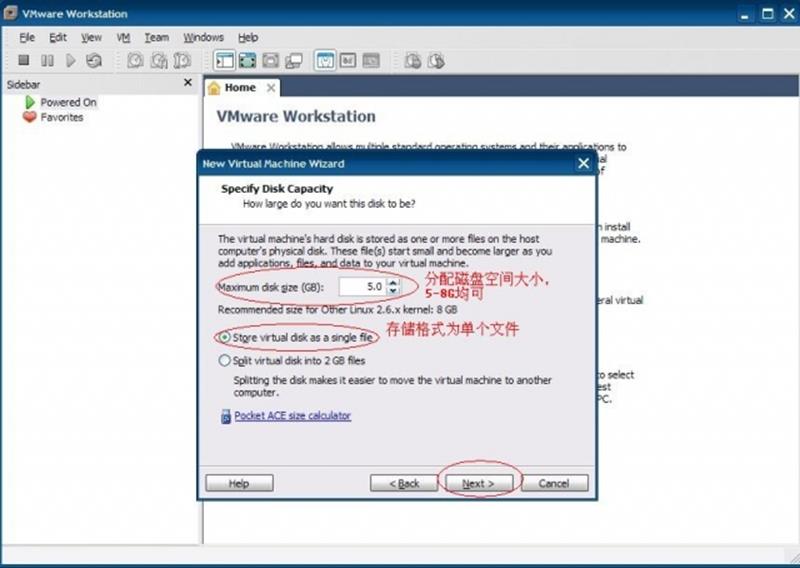Click the Replay recording toolbar icon
This screenshot has width=800, height=568.
pos(436,61)
